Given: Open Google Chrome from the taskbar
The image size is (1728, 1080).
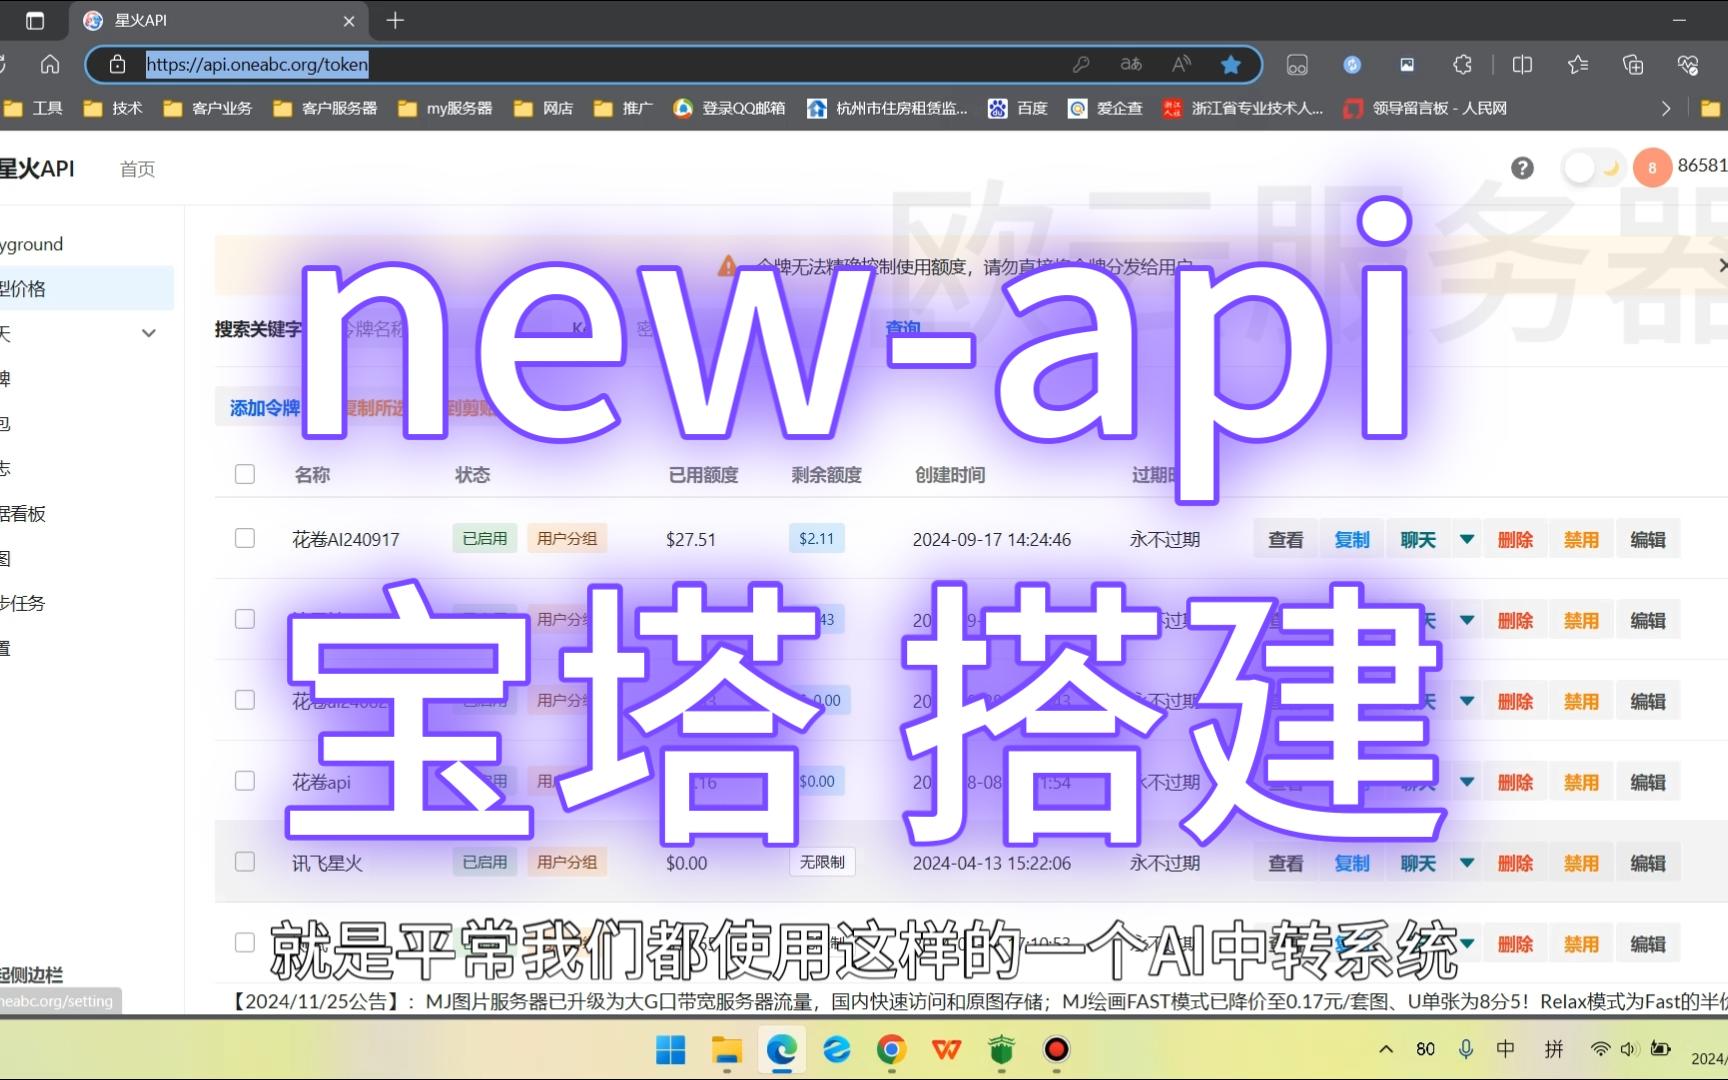Looking at the screenshot, I should (x=891, y=1049).
